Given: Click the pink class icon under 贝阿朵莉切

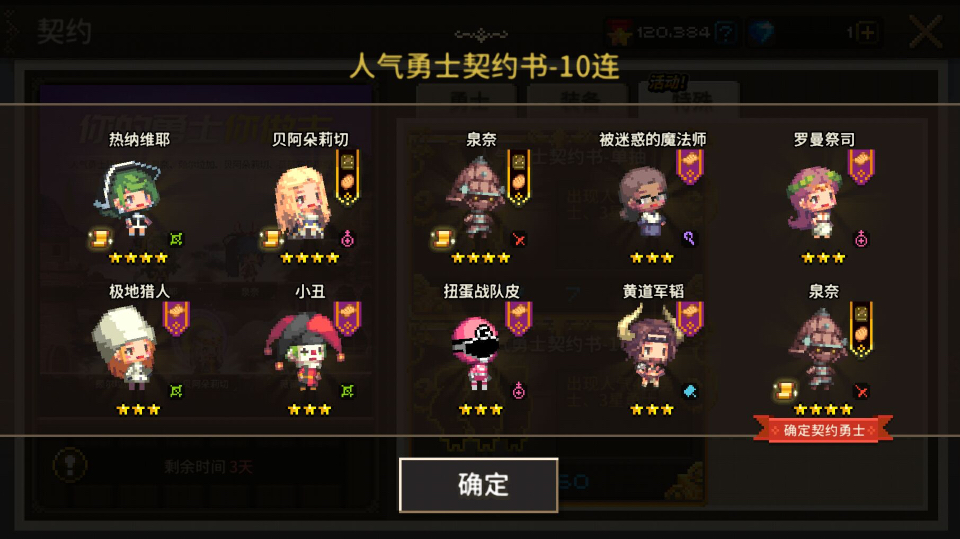Looking at the screenshot, I should tap(347, 239).
